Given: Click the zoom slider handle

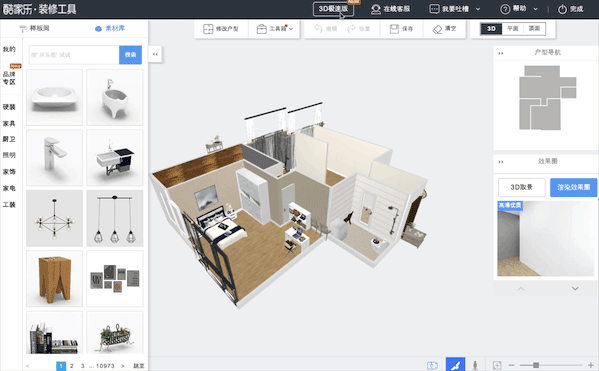Looking at the screenshot, I should tap(536, 365).
